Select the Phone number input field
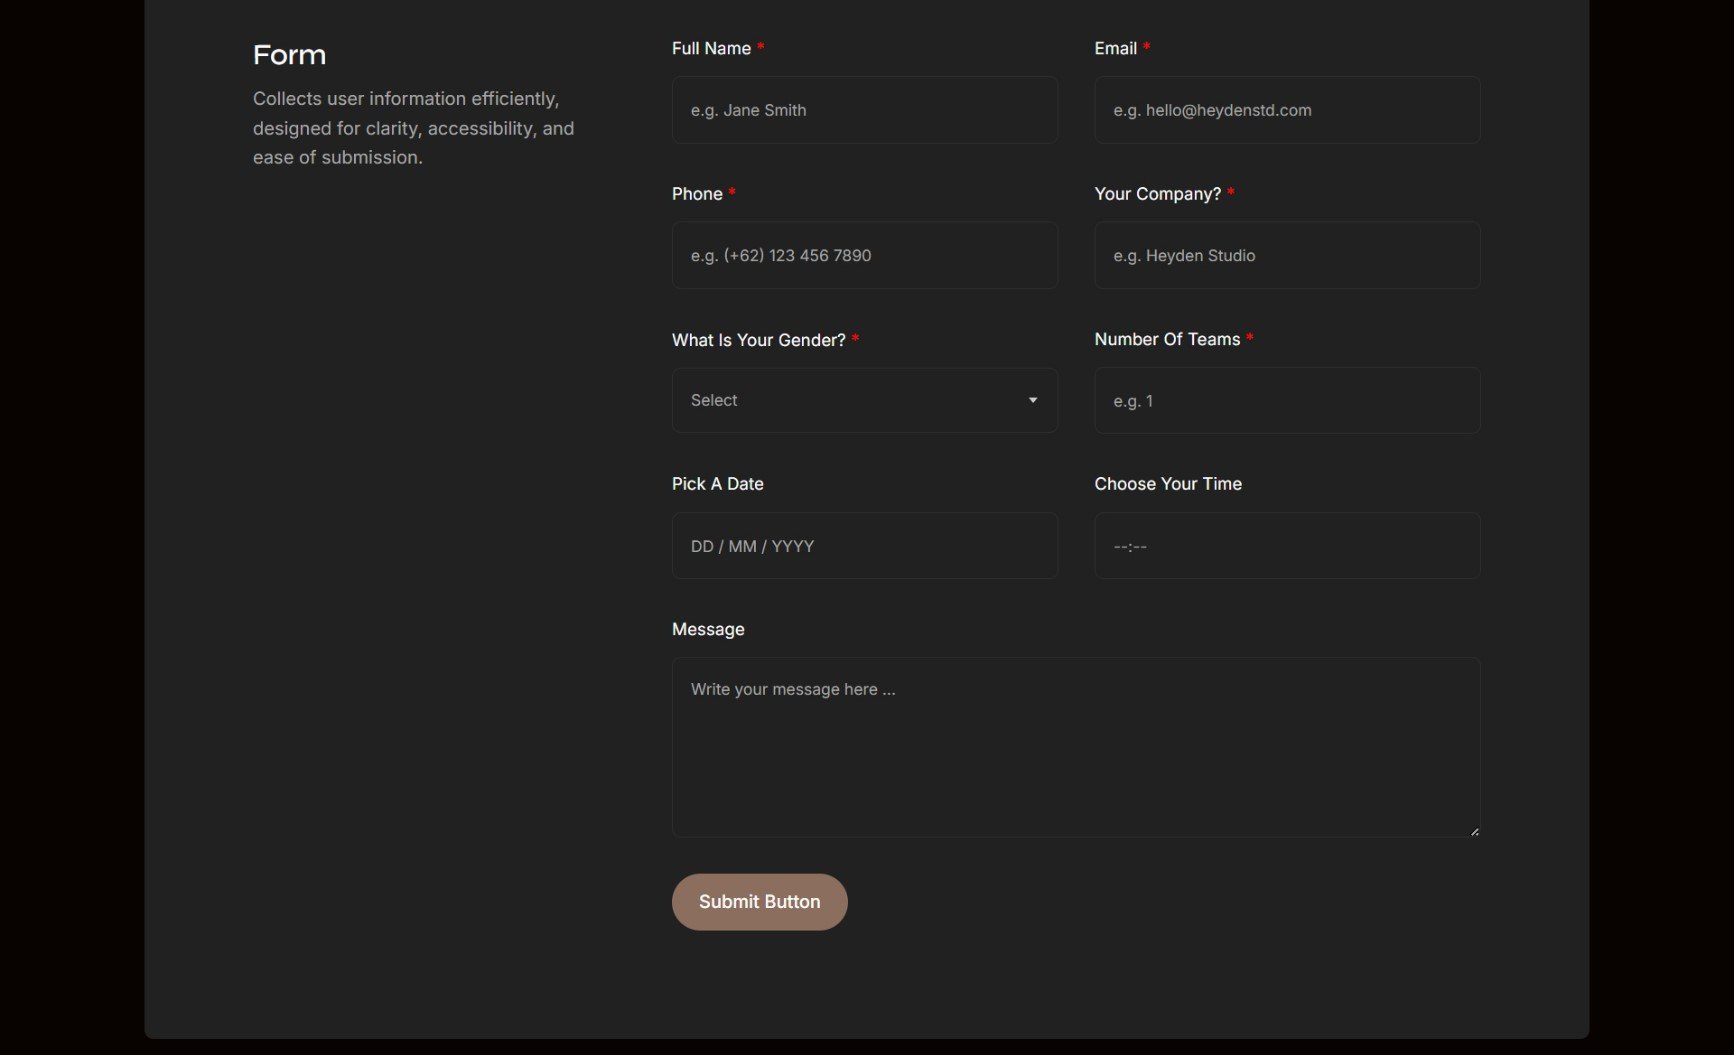 (x=865, y=255)
